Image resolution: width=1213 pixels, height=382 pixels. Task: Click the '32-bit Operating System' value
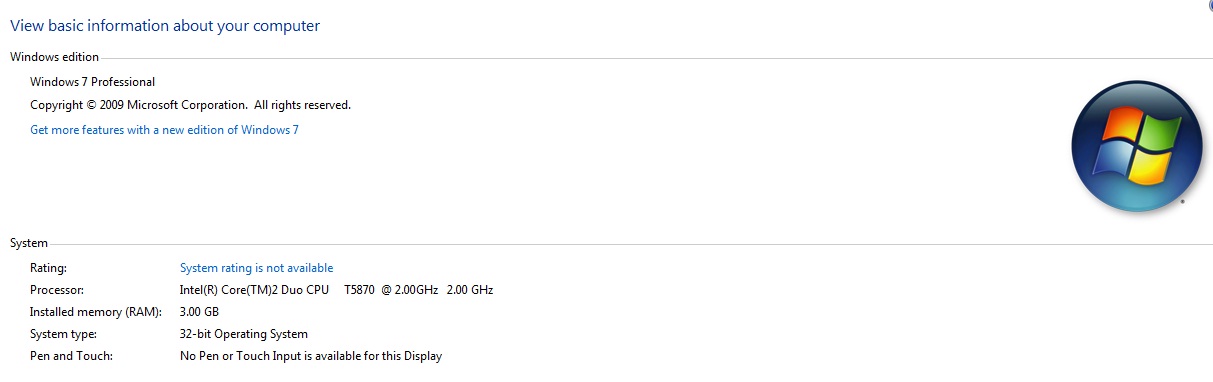pos(244,334)
